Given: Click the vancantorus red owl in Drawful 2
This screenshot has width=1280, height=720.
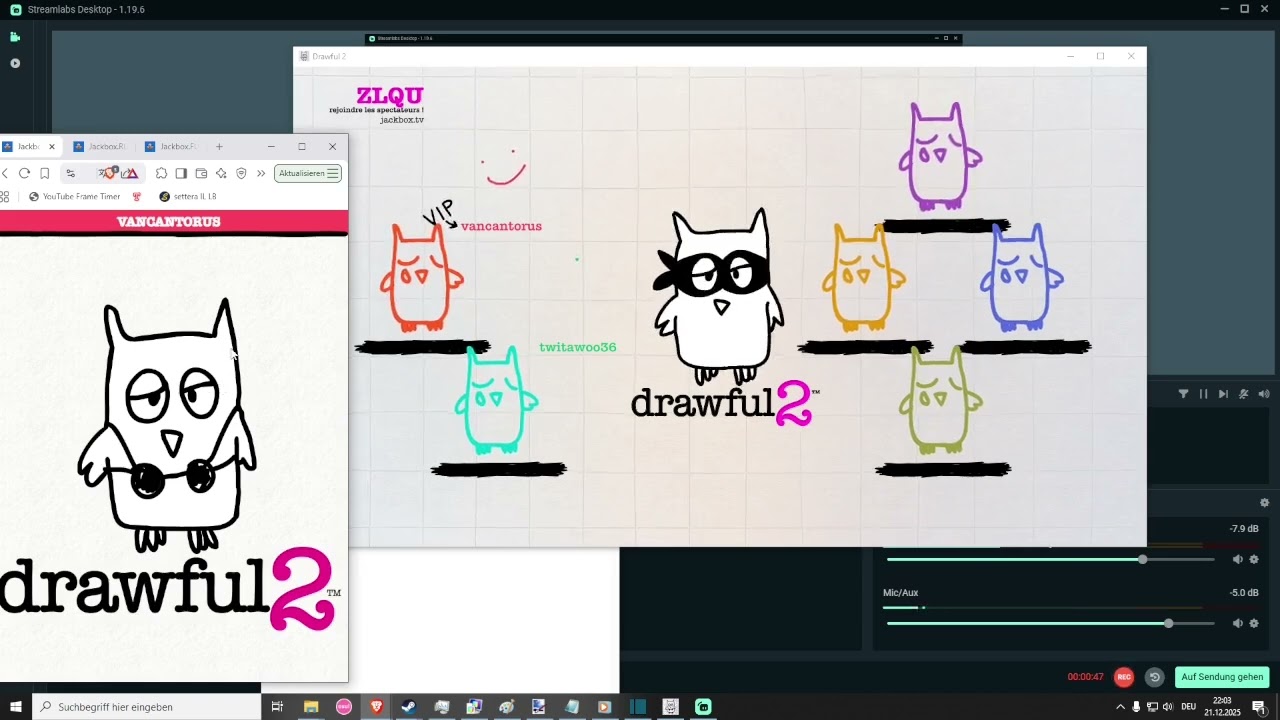Looking at the screenshot, I should coord(421,278).
